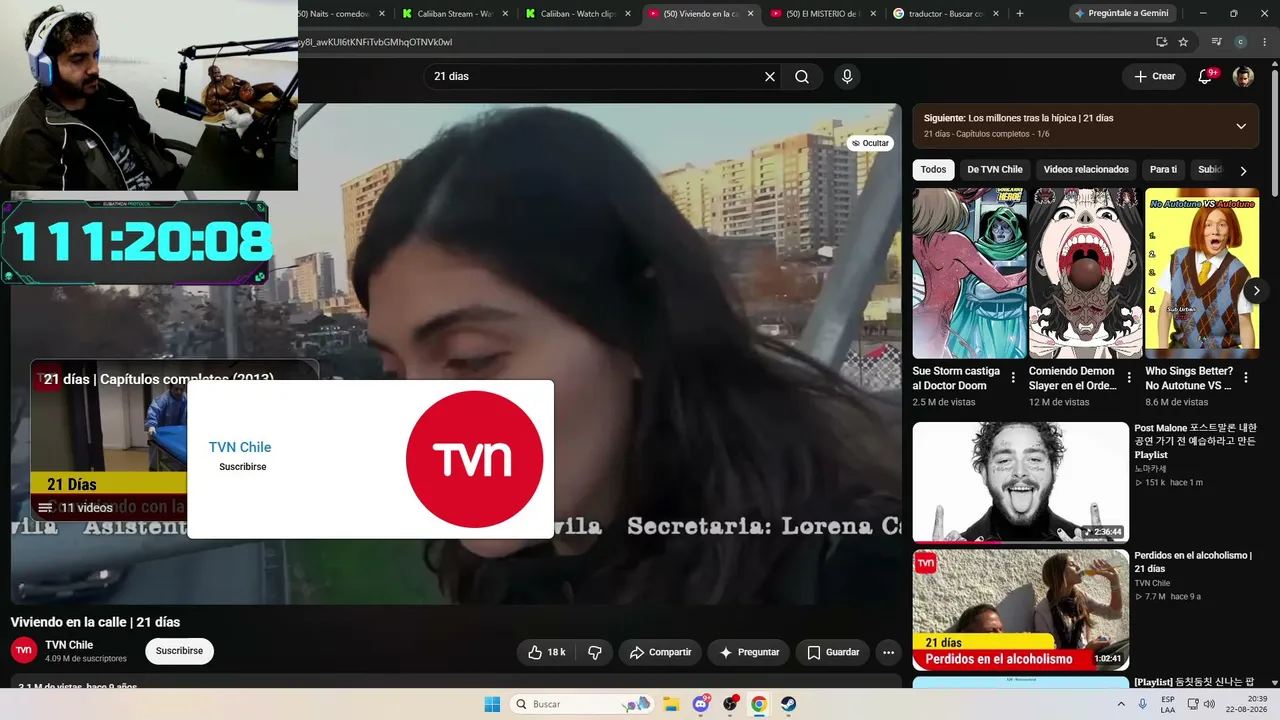Viewport: 1280px width, 720px height.
Task: Open a new browser tab
Action: click(x=1020, y=13)
